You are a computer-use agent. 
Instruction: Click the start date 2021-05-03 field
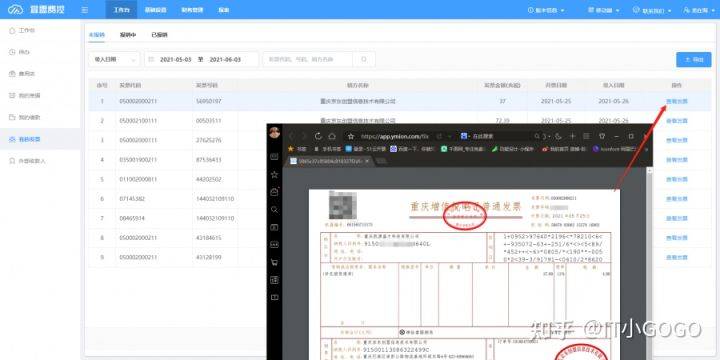tap(175, 60)
